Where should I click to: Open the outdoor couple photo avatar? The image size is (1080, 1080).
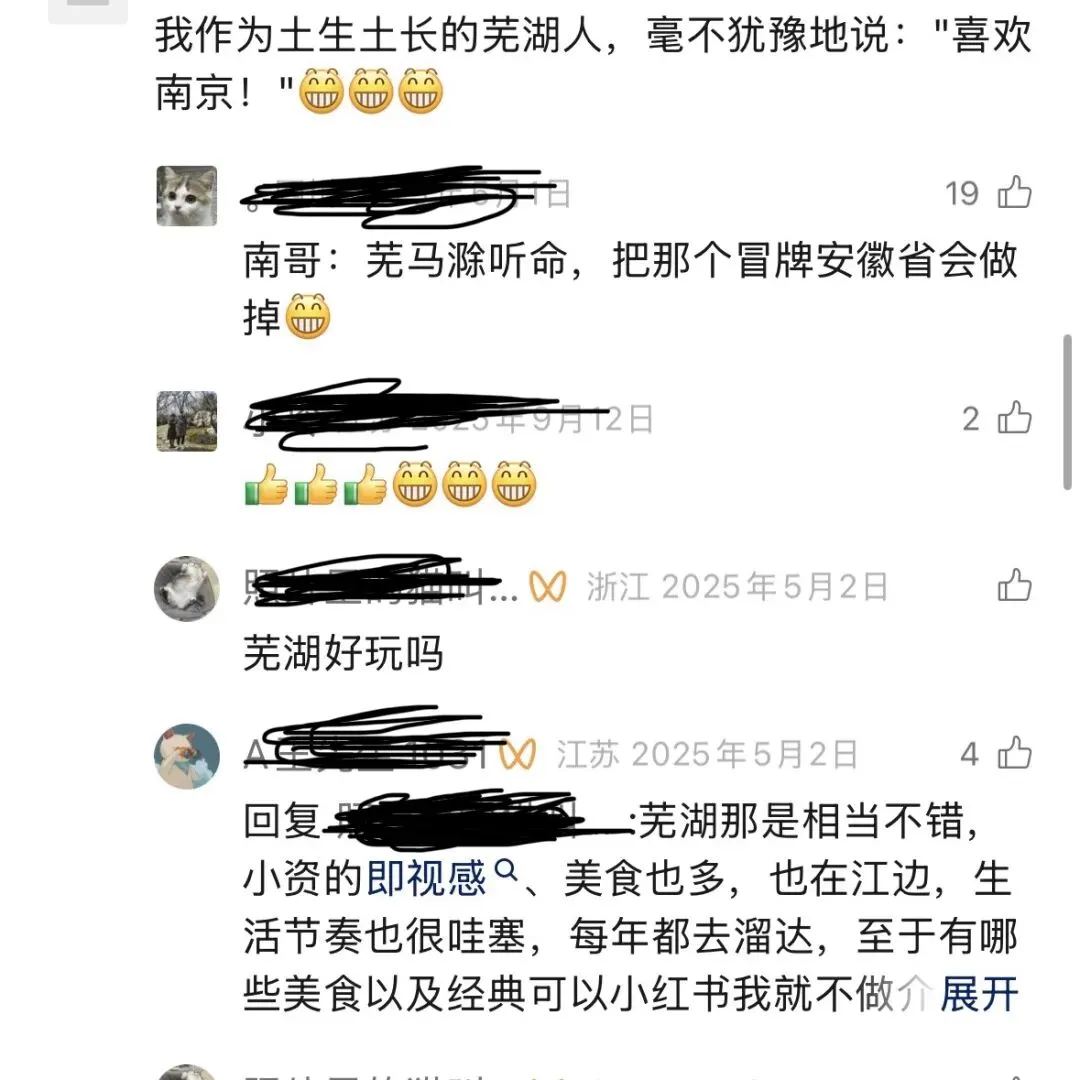[187, 421]
